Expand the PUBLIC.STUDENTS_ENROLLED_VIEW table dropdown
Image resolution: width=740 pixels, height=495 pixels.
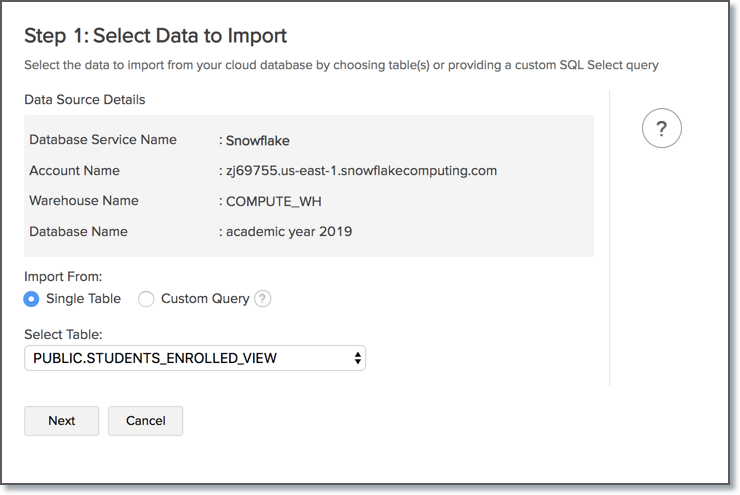pyautogui.click(x=195, y=358)
